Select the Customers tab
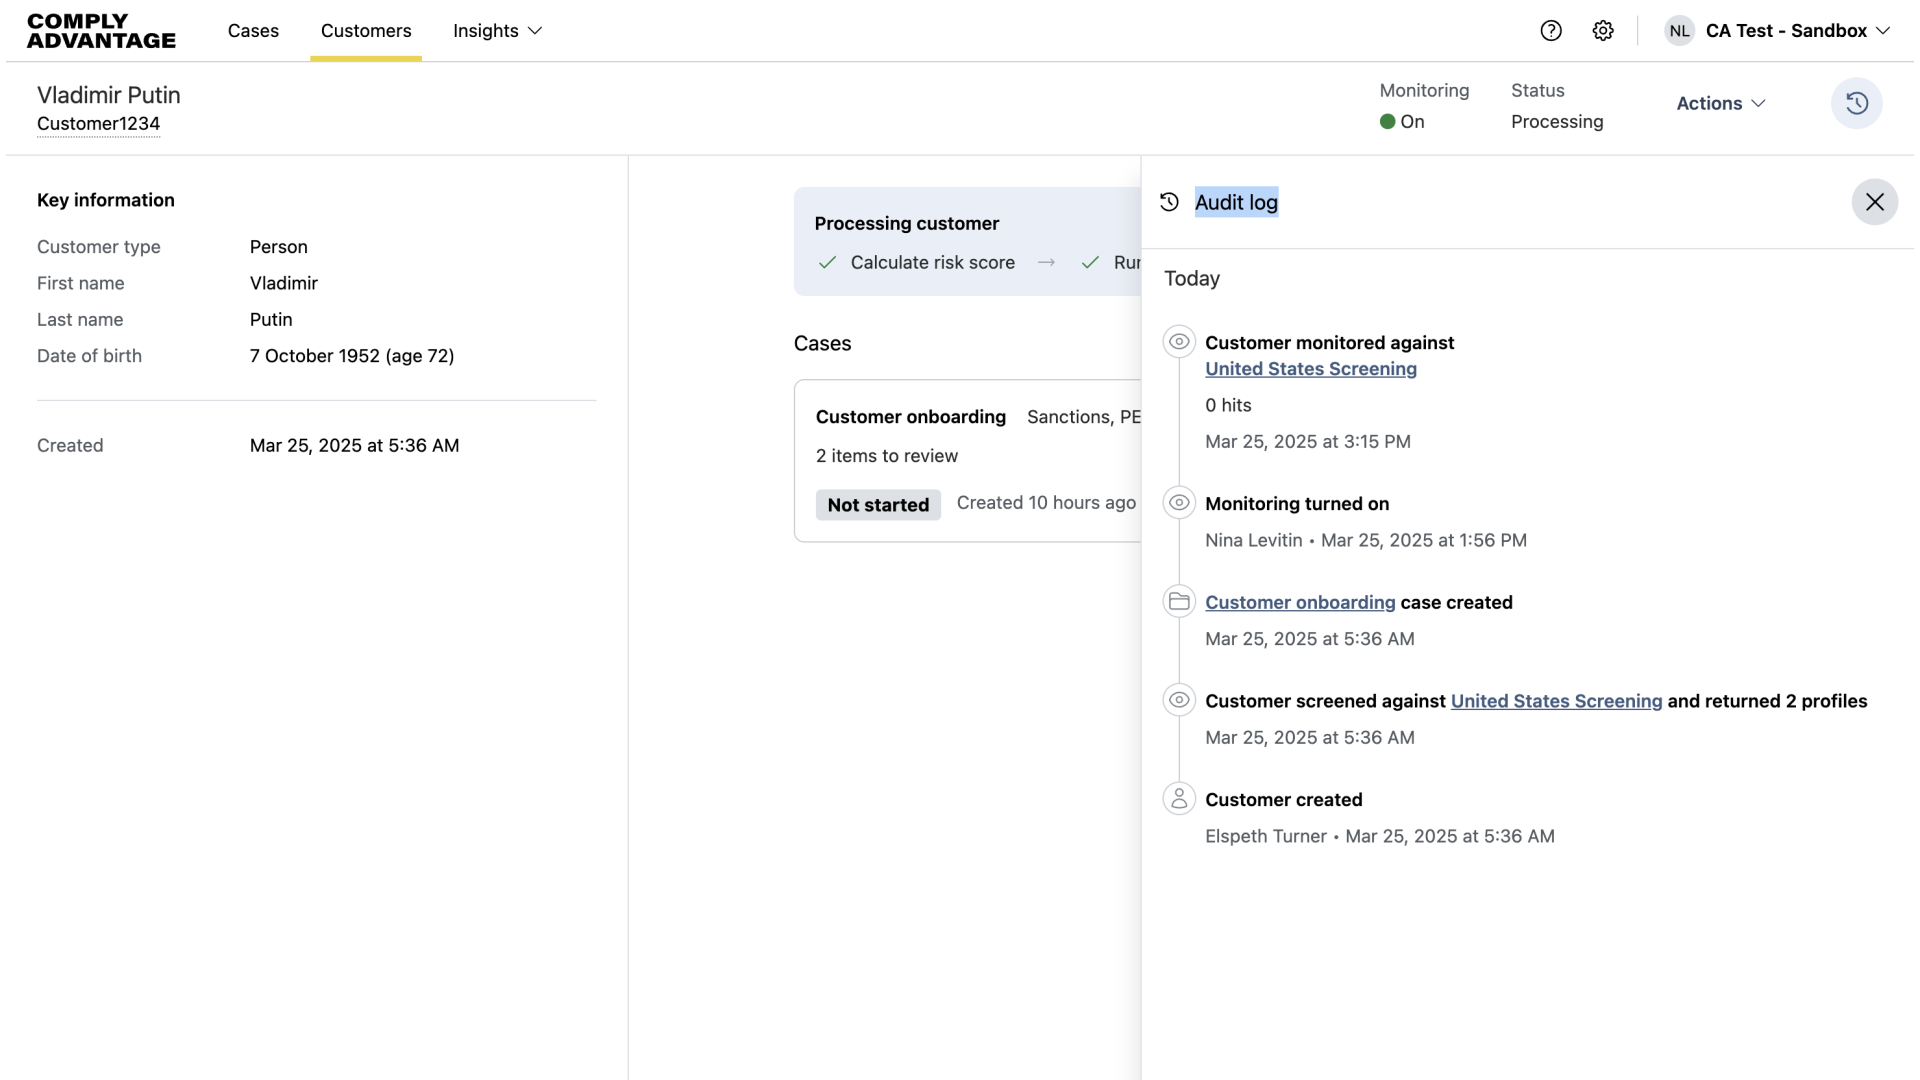Screen dimensions: 1920x1080 [366, 31]
